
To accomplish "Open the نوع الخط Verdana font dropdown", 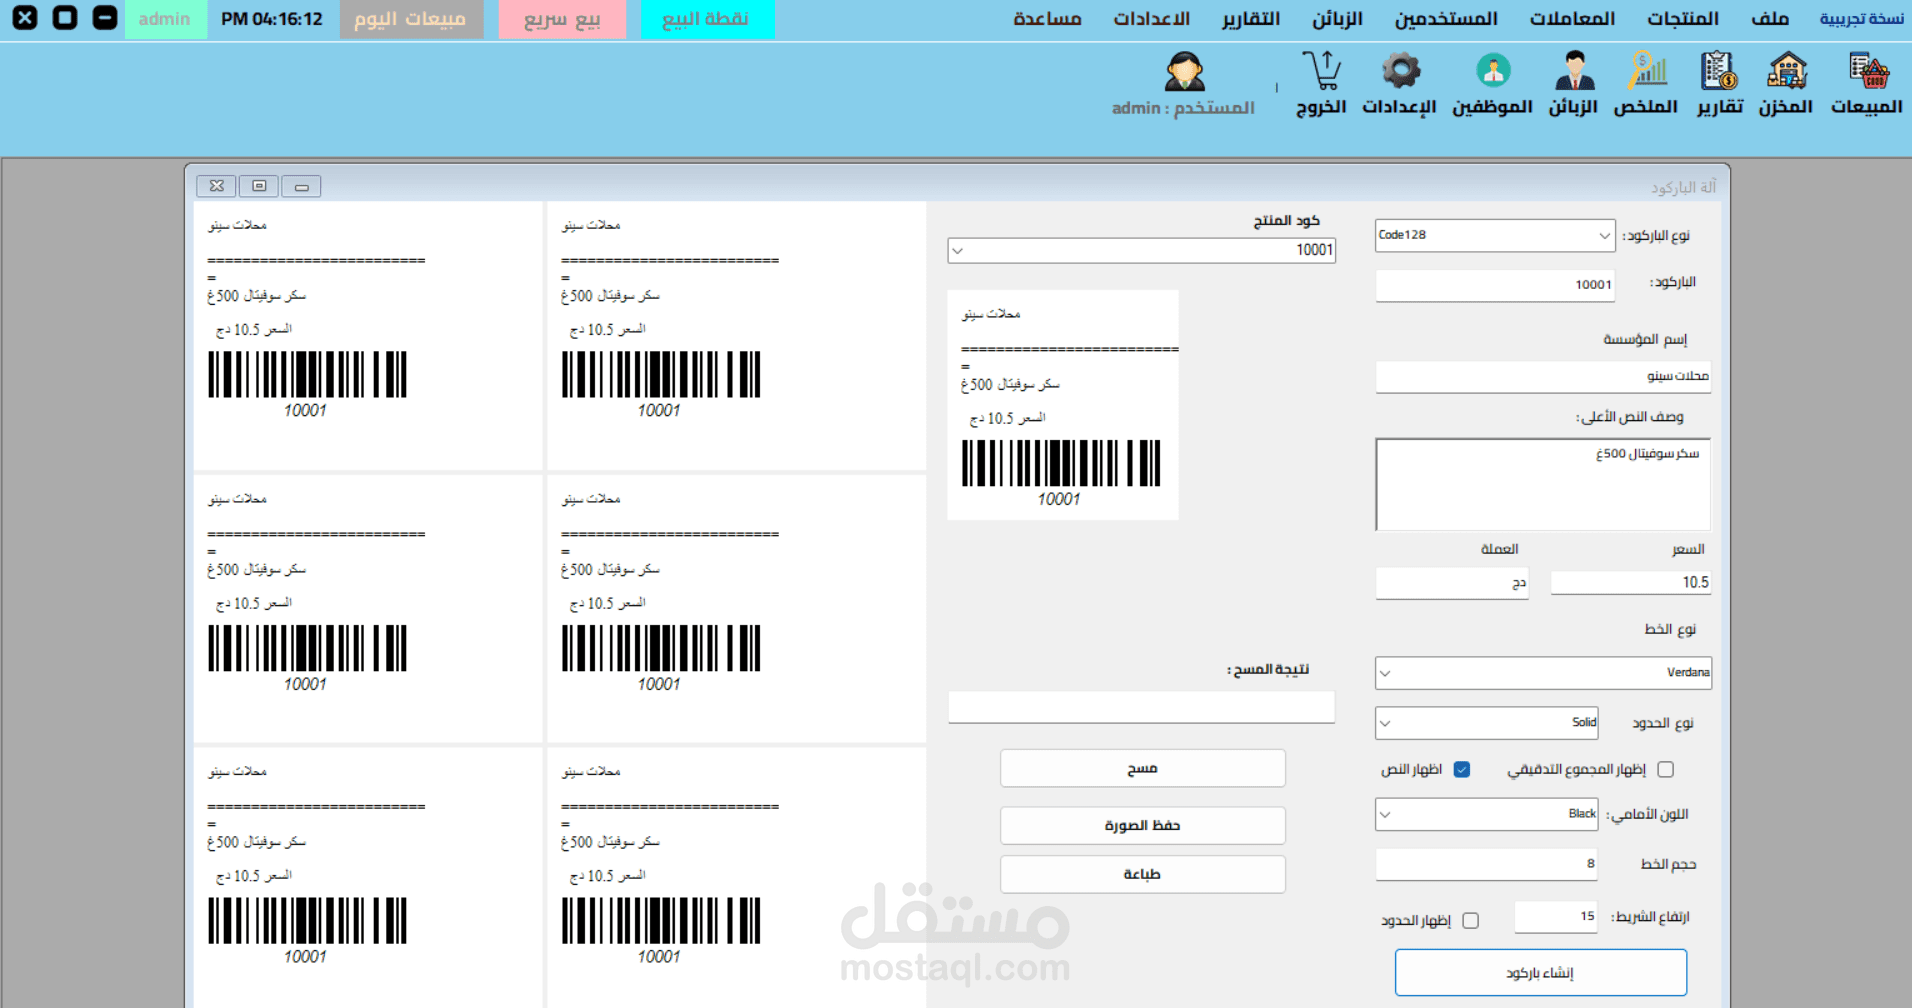I will tap(1543, 672).
